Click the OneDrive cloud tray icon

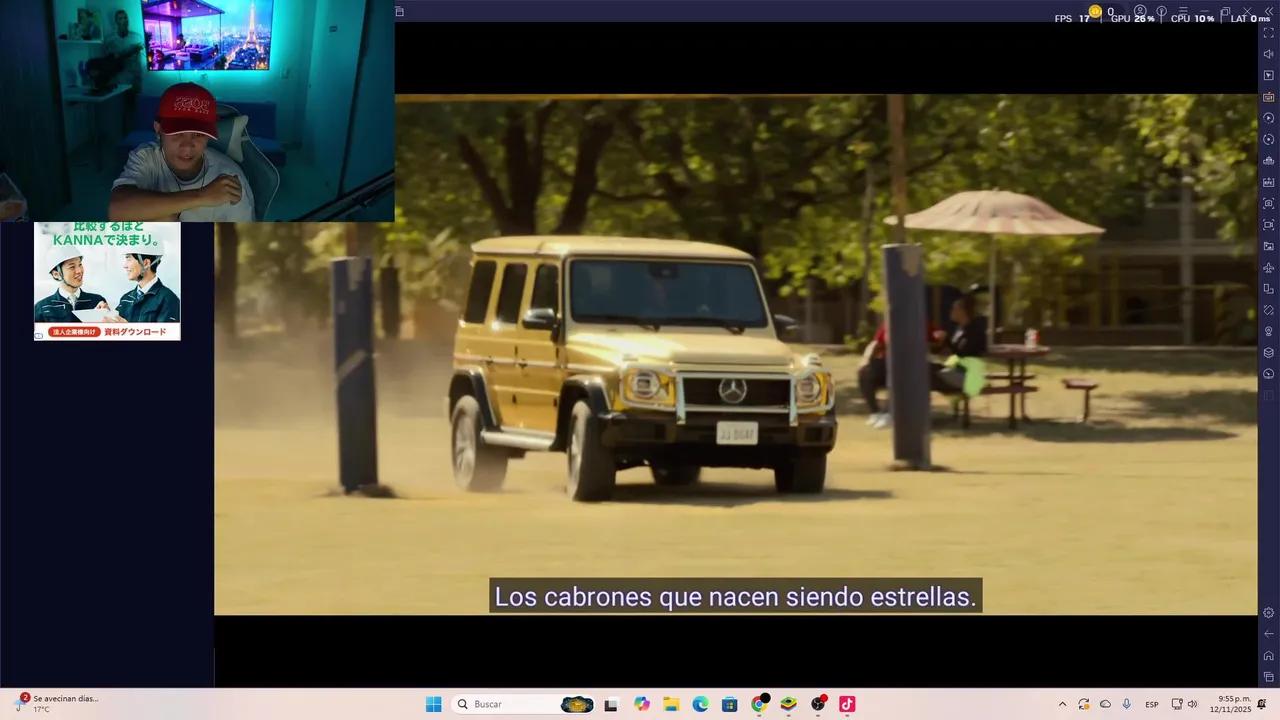pos(1105,704)
